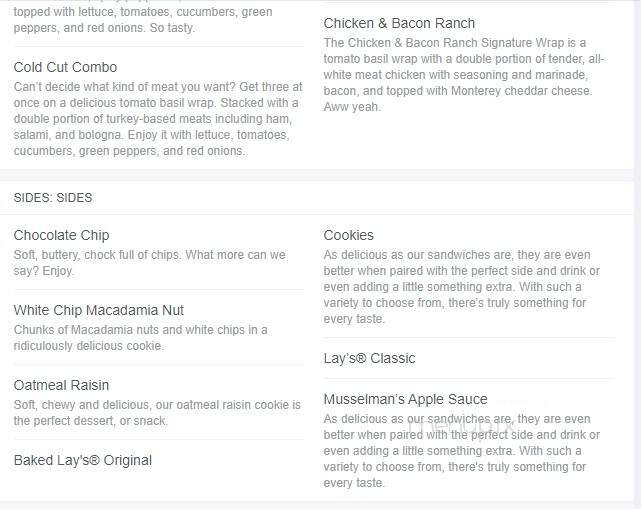The image size is (641, 509).
Task: Select the Chicken & Bacon Ranch heading
Action: (399, 23)
